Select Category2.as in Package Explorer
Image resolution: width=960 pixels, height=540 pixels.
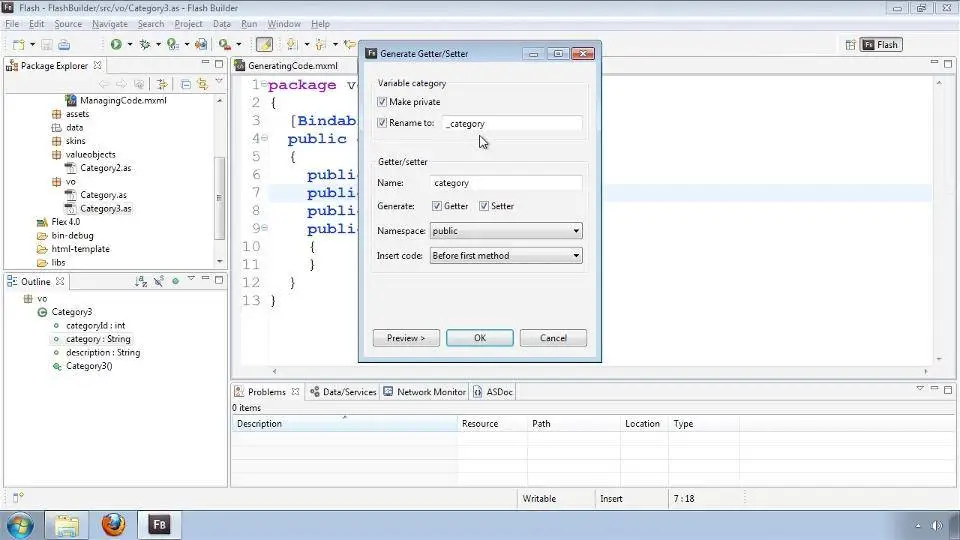pos(105,168)
